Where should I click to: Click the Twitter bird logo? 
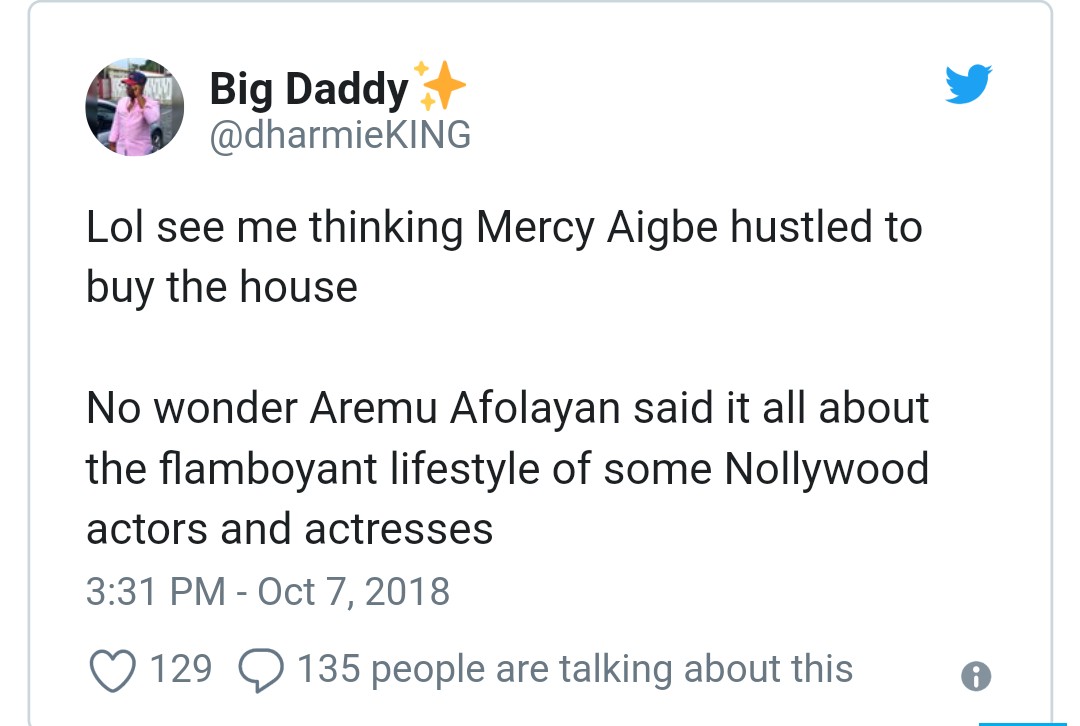click(968, 84)
